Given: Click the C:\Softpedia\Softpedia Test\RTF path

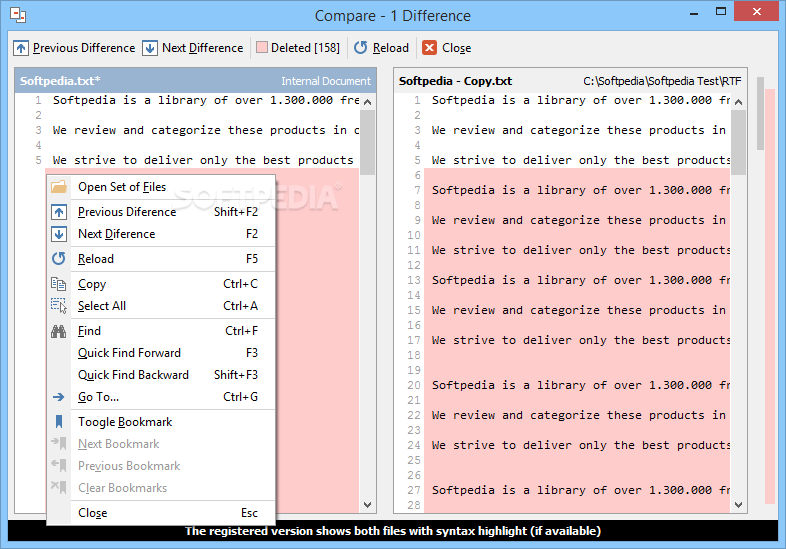Looking at the screenshot, I should point(662,81).
